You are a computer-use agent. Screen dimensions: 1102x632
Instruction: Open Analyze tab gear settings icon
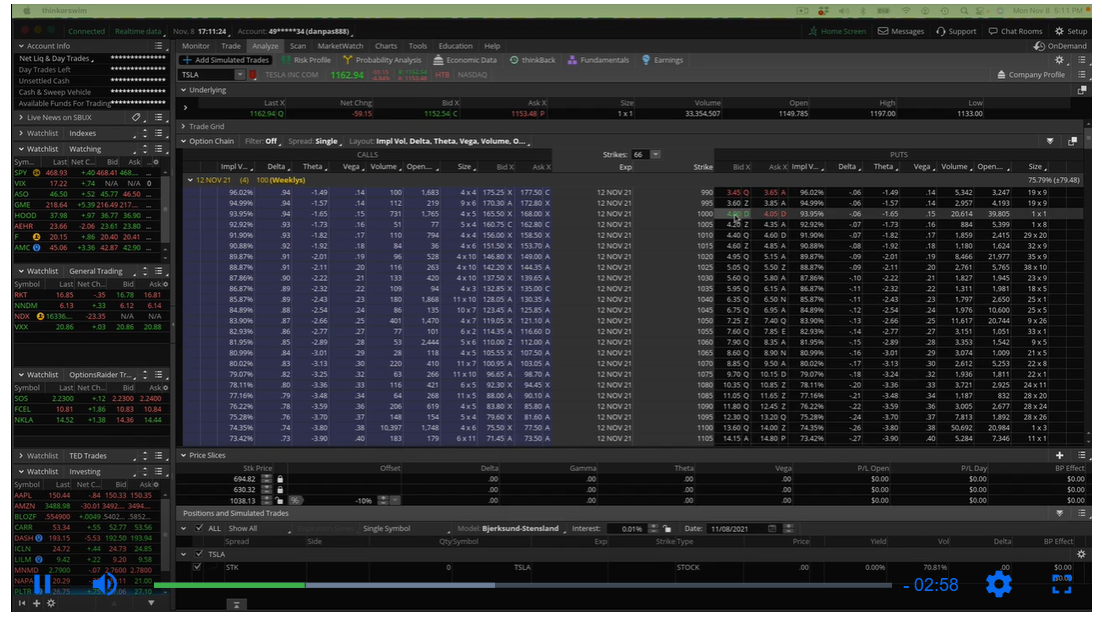tap(1059, 60)
